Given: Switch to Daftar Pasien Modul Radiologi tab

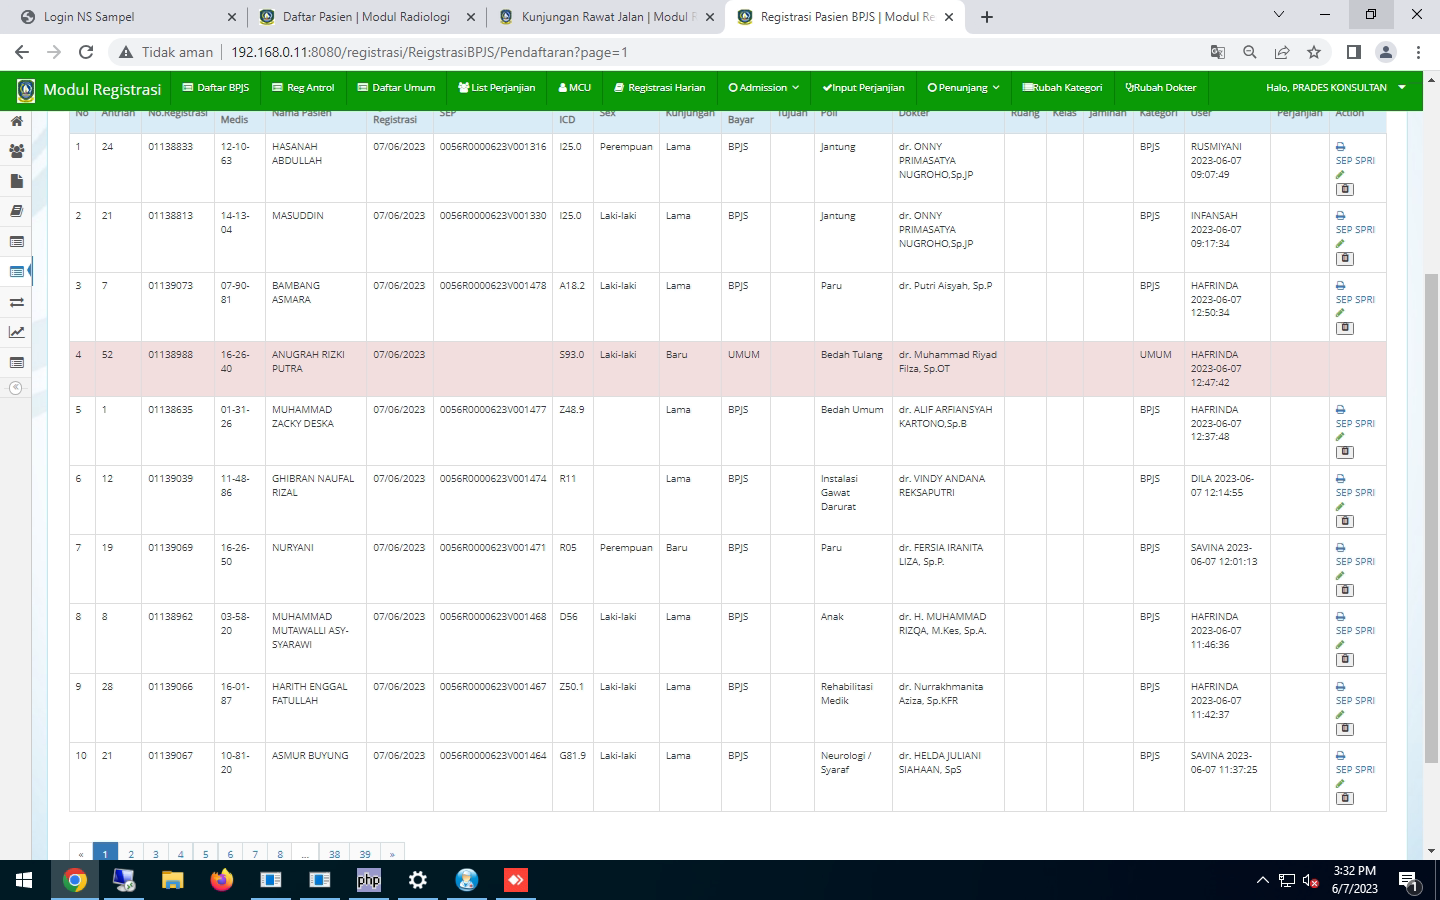Looking at the screenshot, I should 366,17.
